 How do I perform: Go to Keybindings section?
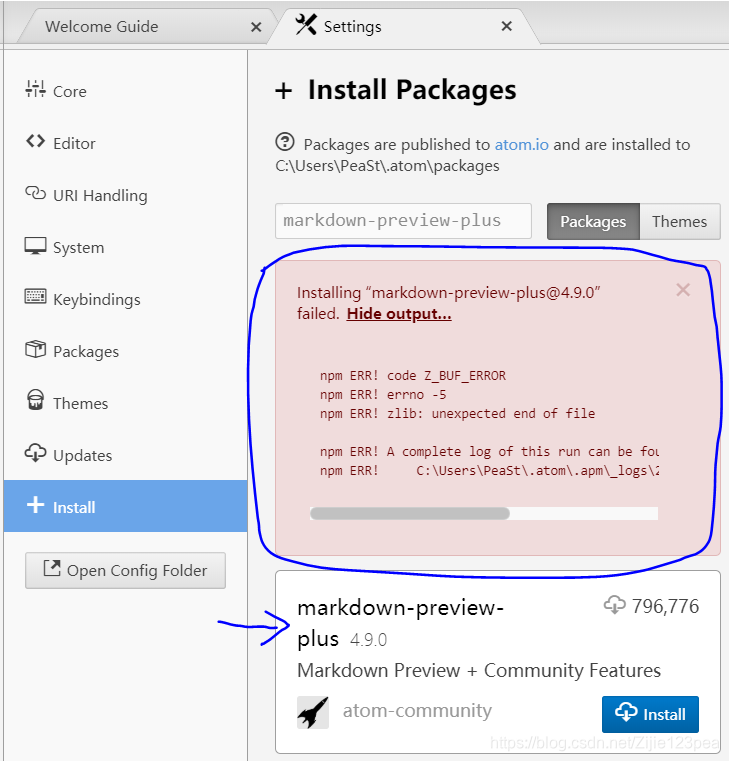point(125,299)
